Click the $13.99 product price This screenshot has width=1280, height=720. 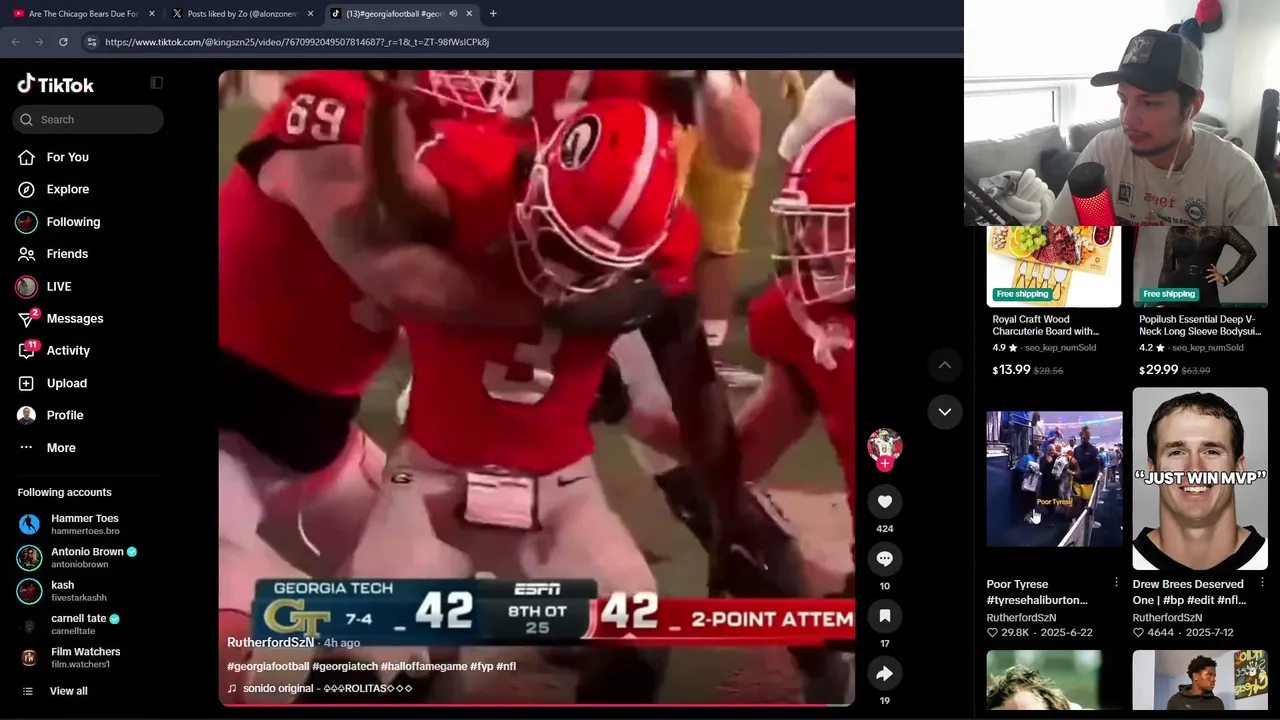point(1011,370)
